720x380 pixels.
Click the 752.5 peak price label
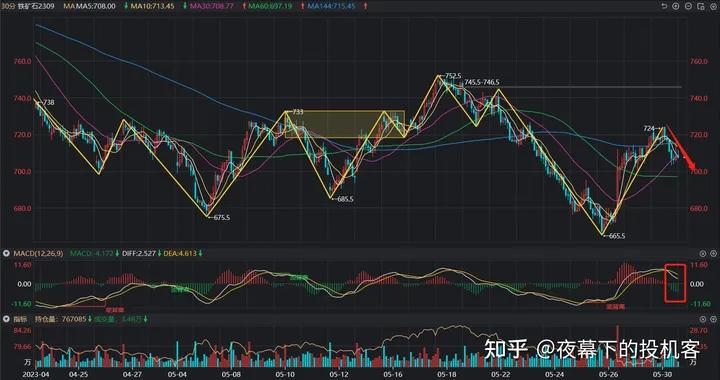[452, 76]
